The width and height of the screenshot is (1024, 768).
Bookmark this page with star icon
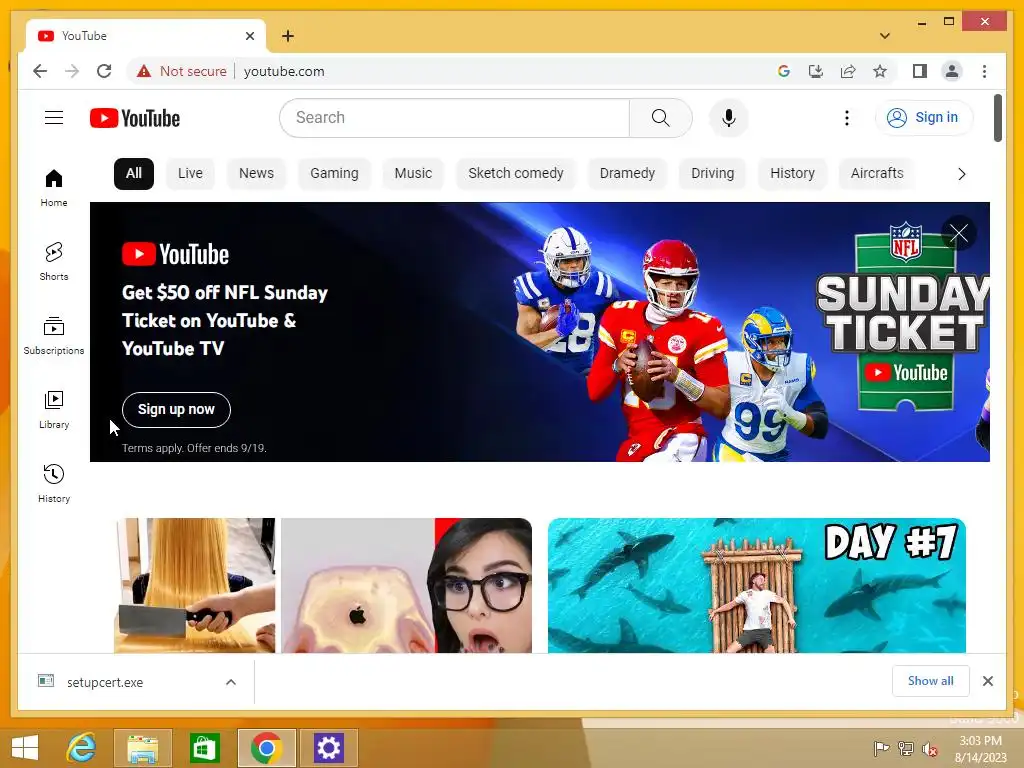coord(880,71)
